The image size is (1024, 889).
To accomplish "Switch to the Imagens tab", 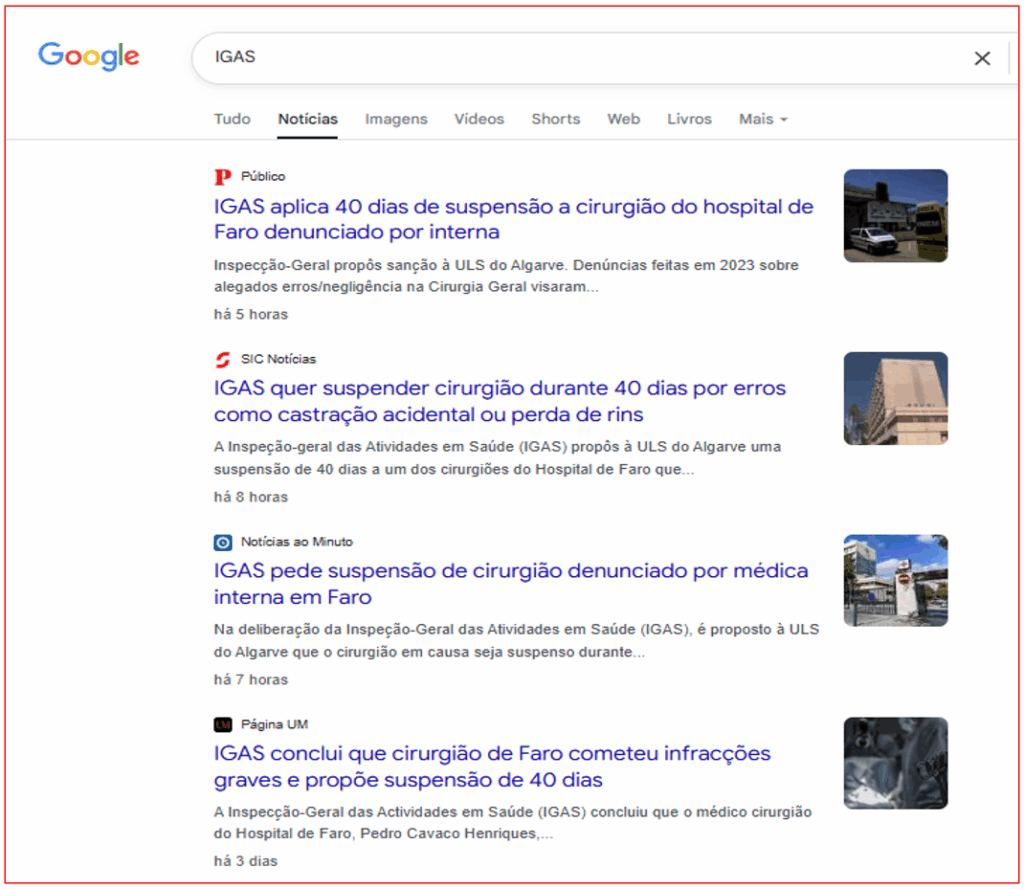I will (x=396, y=119).
